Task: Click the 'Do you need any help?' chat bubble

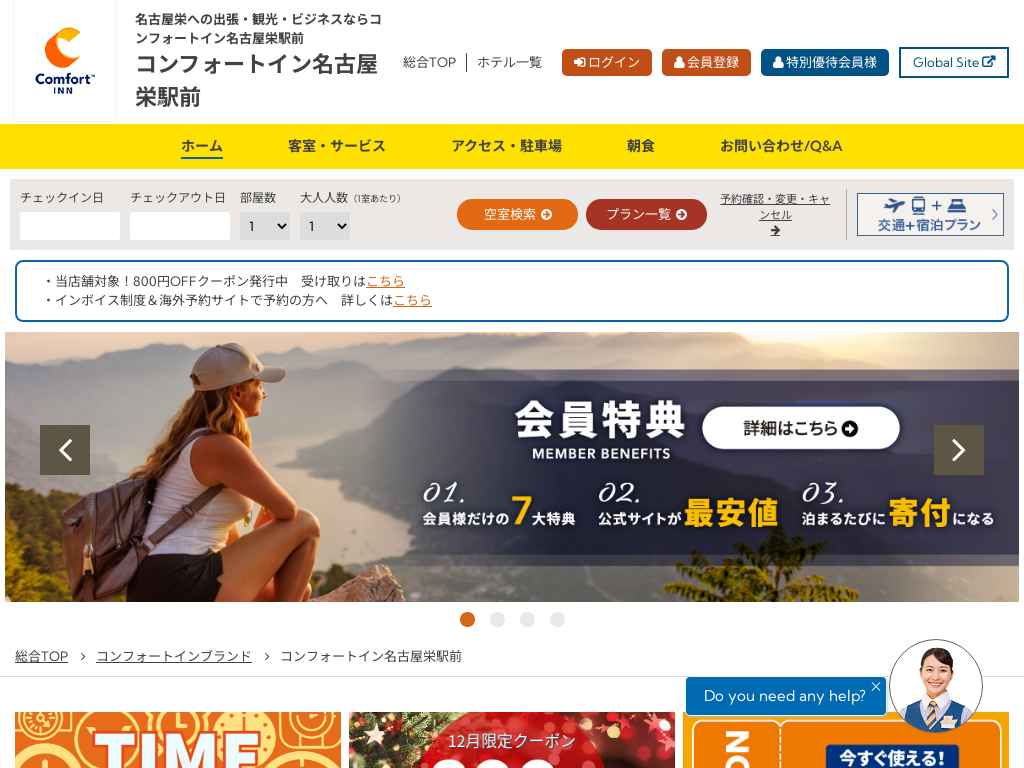Action: 785,696
